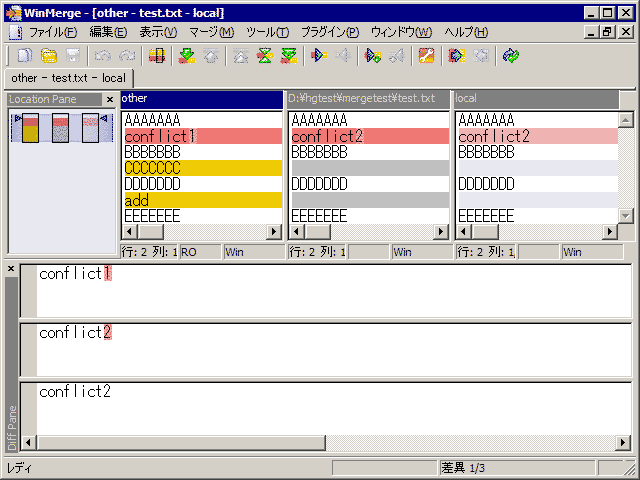
Task: Click the yellow 'add' line in 'other' pane
Action: pyautogui.click(x=202, y=200)
